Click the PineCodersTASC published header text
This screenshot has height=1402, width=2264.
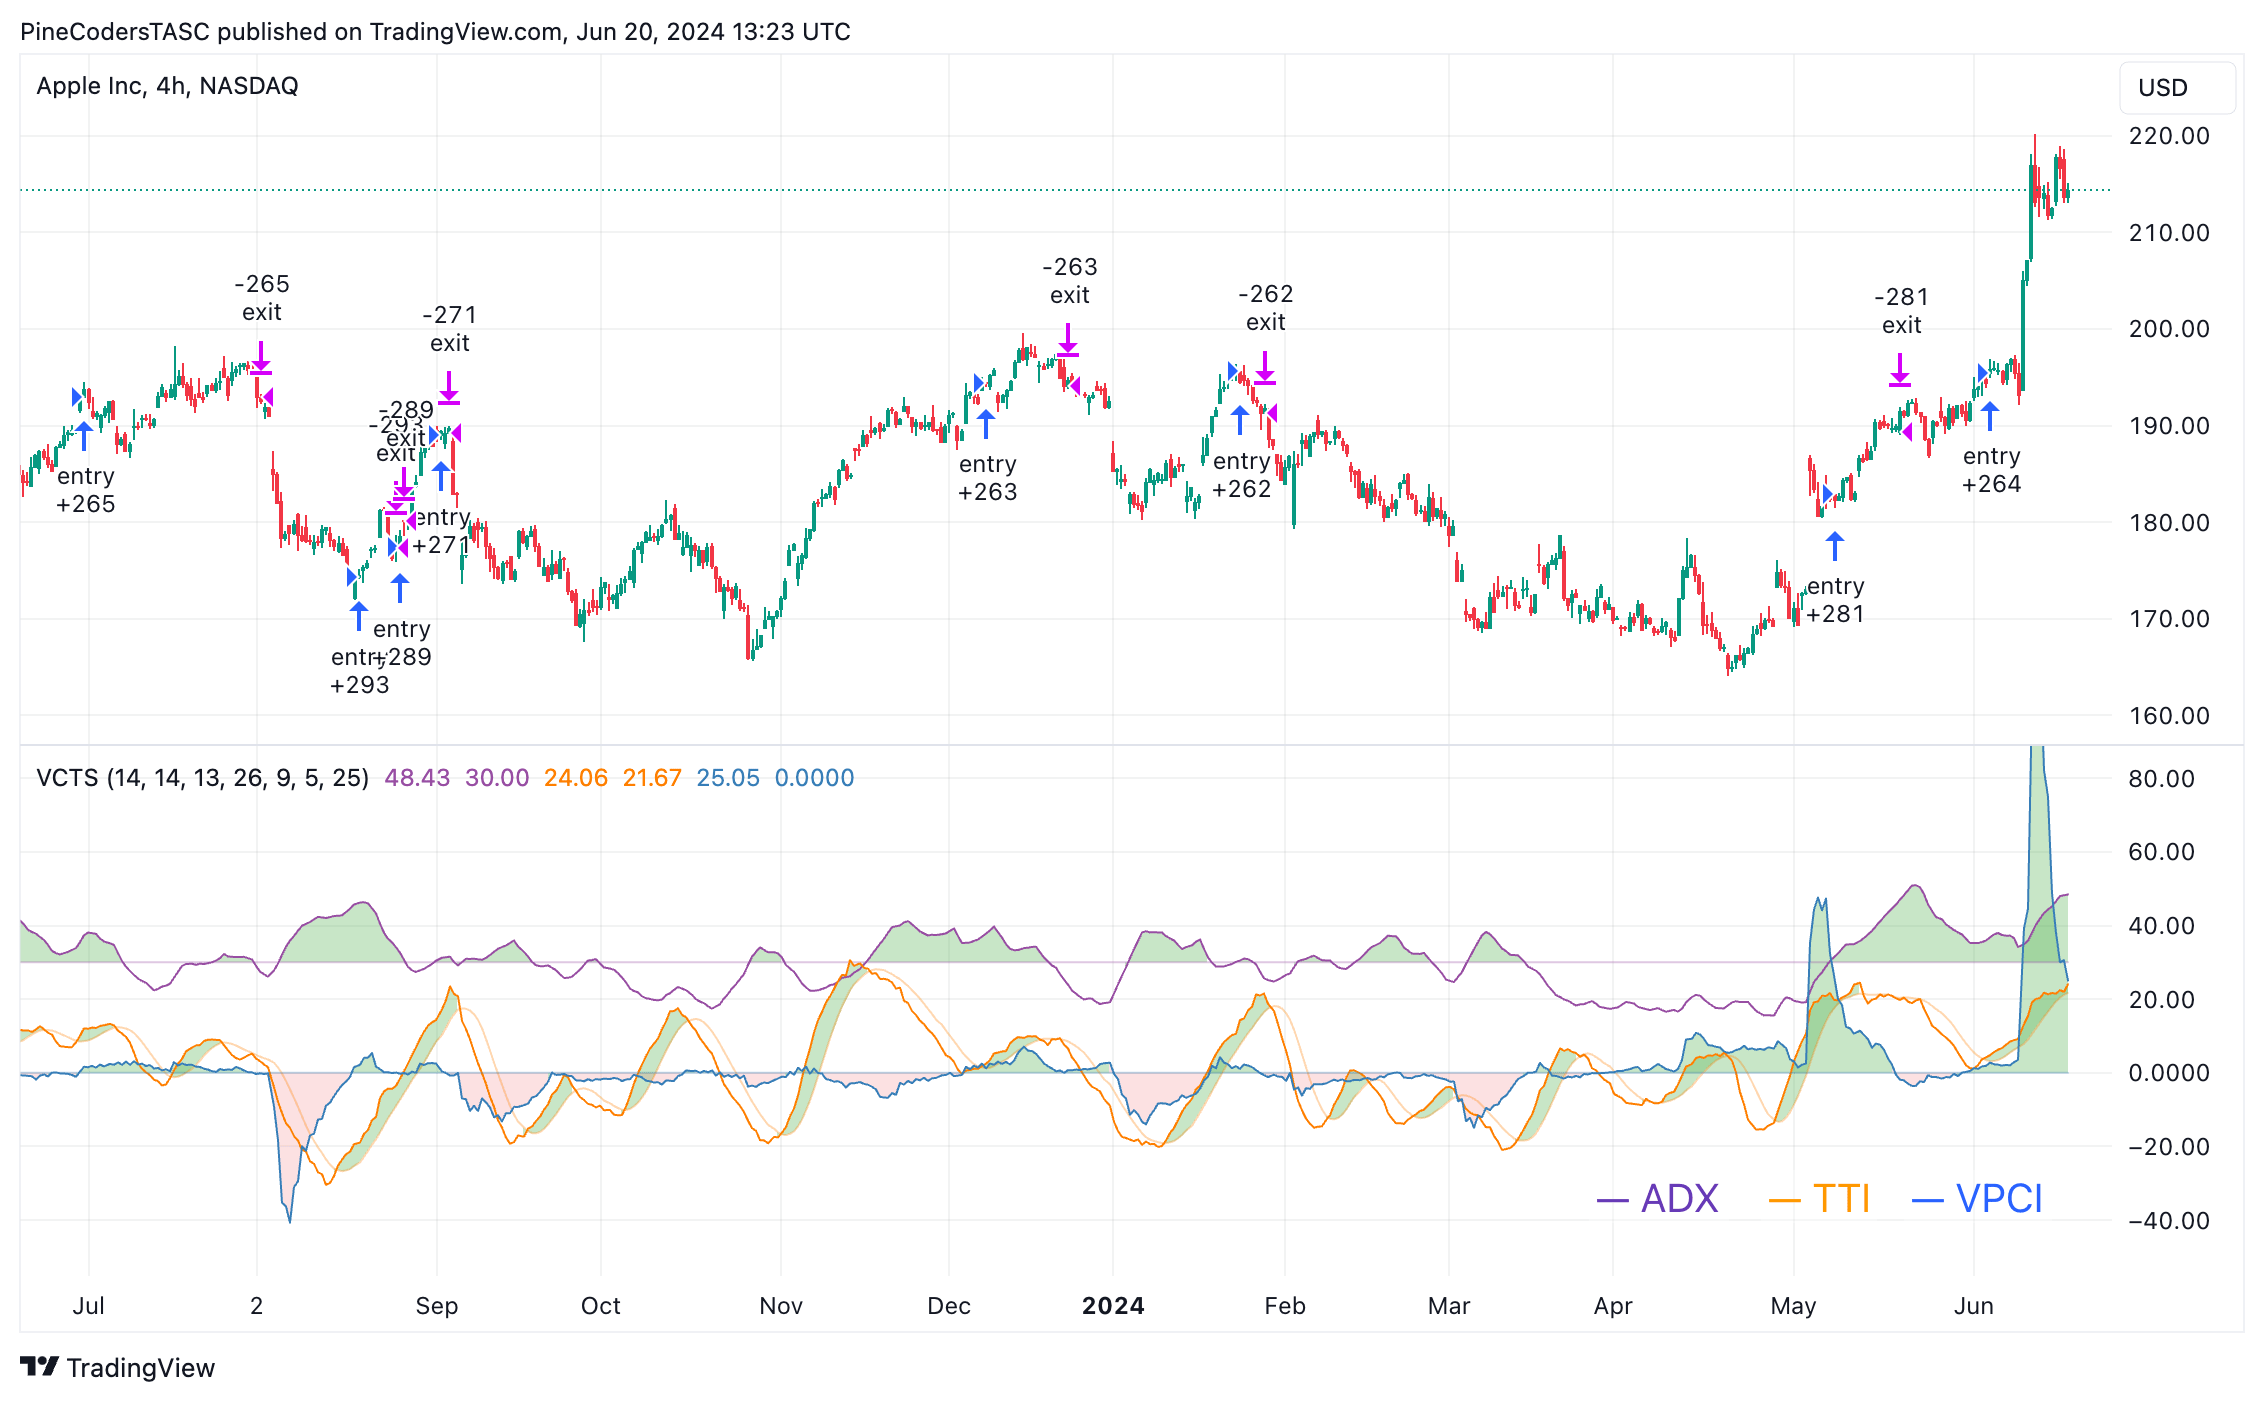pyautogui.click(x=435, y=32)
